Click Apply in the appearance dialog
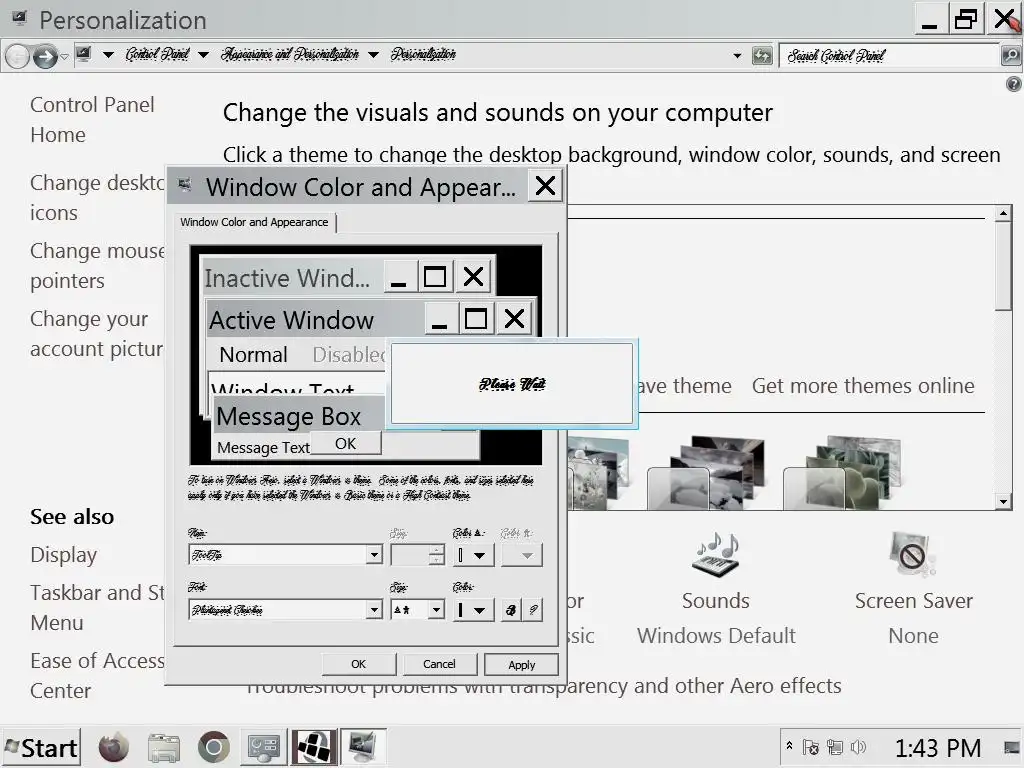Image resolution: width=1024 pixels, height=768 pixels. coord(521,665)
